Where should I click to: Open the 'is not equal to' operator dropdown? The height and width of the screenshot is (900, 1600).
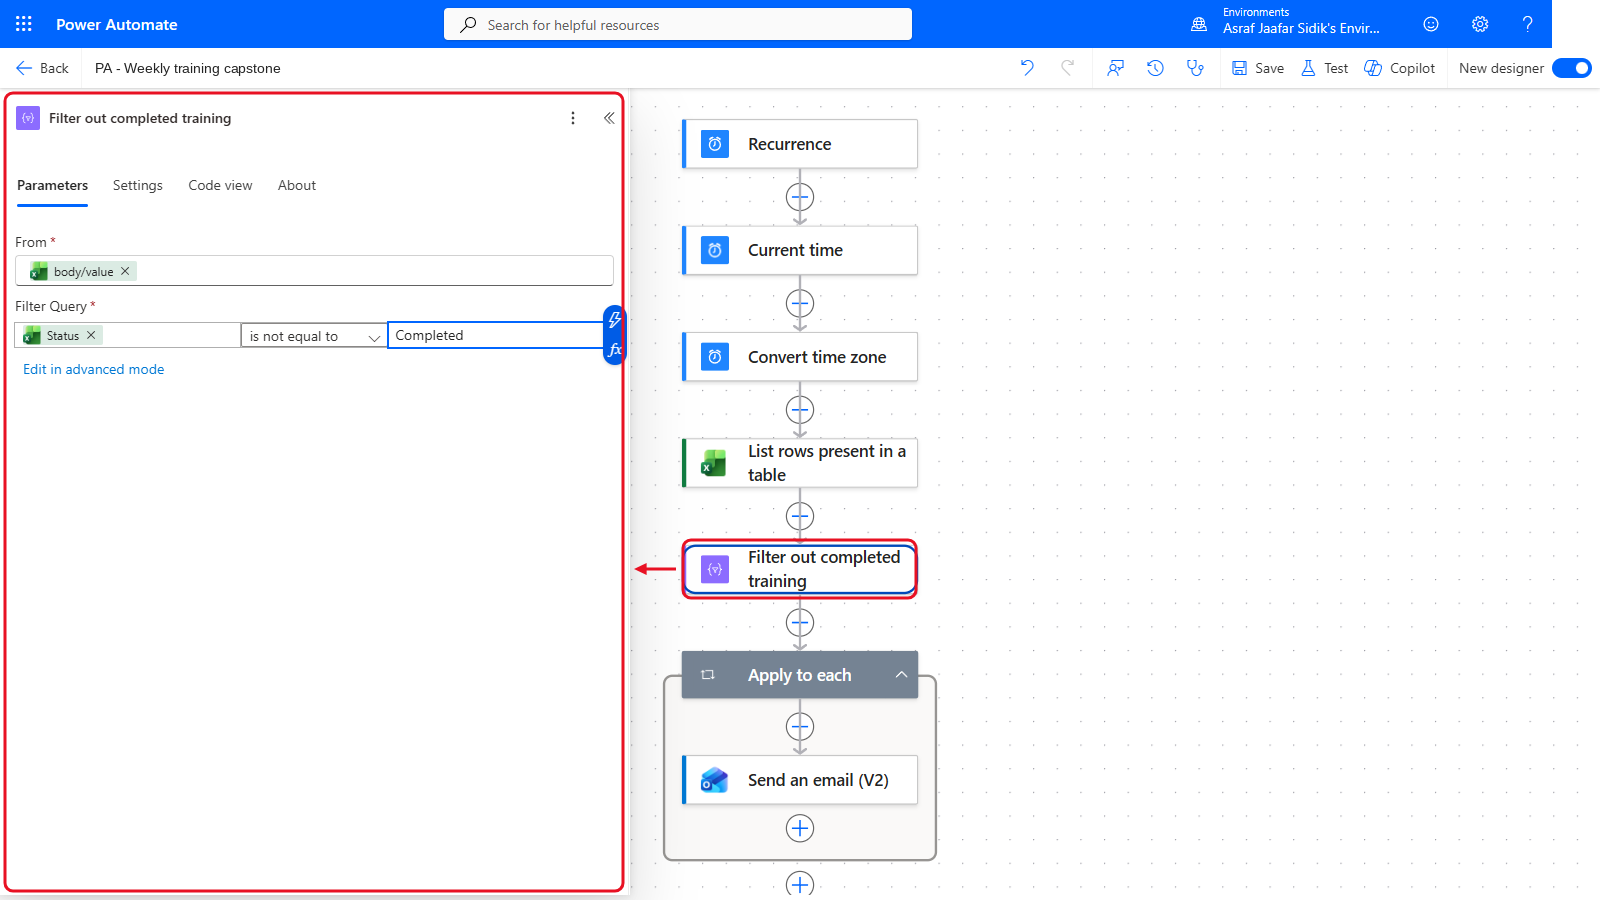[x=314, y=336]
